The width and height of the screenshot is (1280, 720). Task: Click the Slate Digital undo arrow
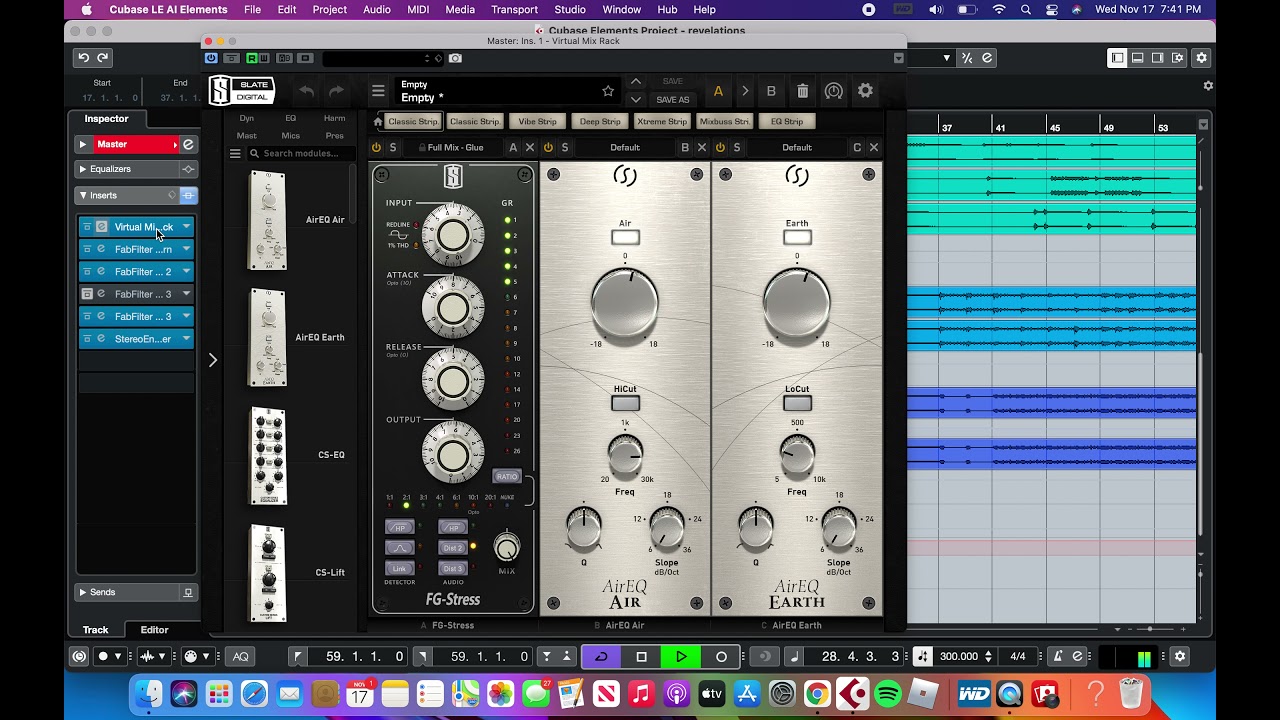click(x=306, y=91)
